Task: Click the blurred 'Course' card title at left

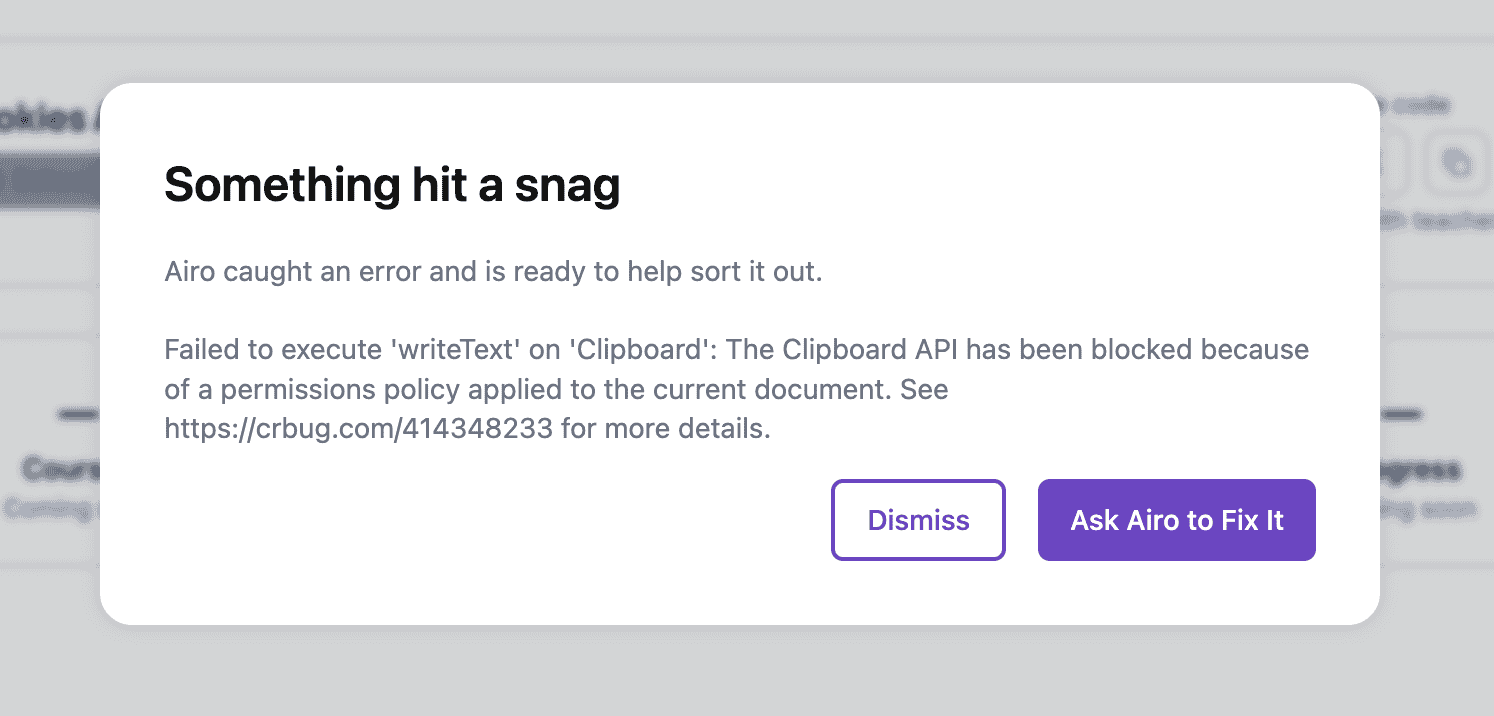Action: tap(60, 468)
